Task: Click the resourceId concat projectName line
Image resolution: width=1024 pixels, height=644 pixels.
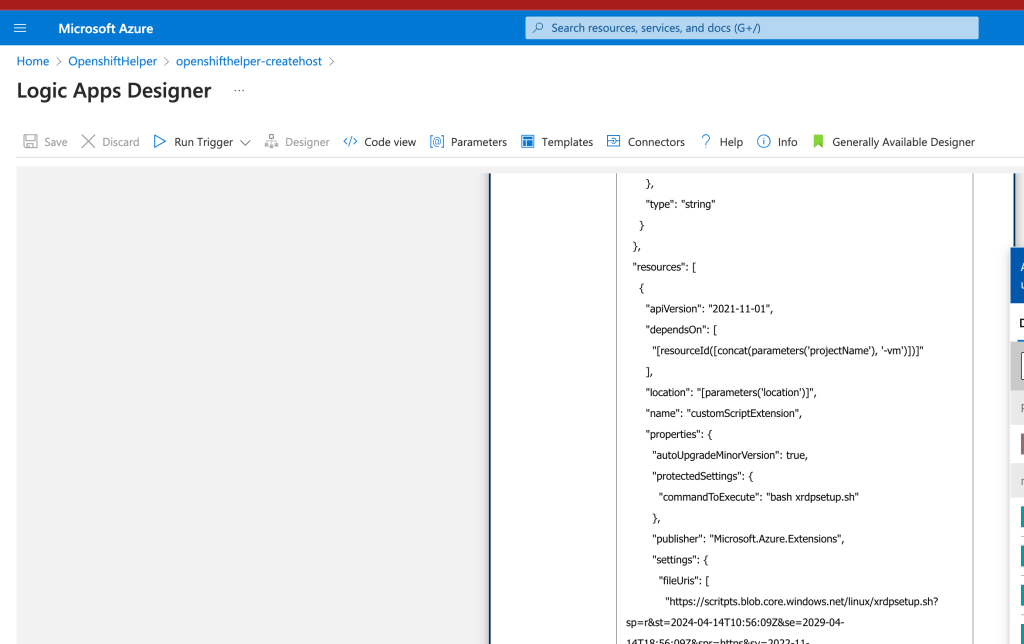Action: pyautogui.click(x=788, y=351)
